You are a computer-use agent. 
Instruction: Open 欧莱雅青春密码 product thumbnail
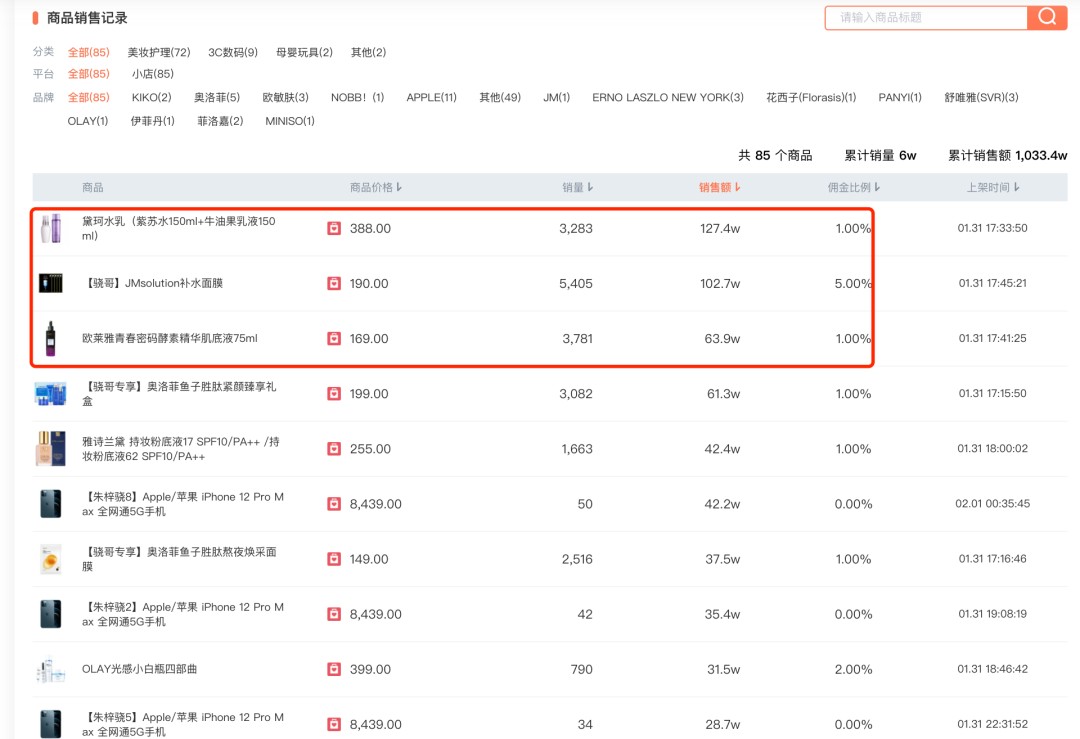pos(51,338)
